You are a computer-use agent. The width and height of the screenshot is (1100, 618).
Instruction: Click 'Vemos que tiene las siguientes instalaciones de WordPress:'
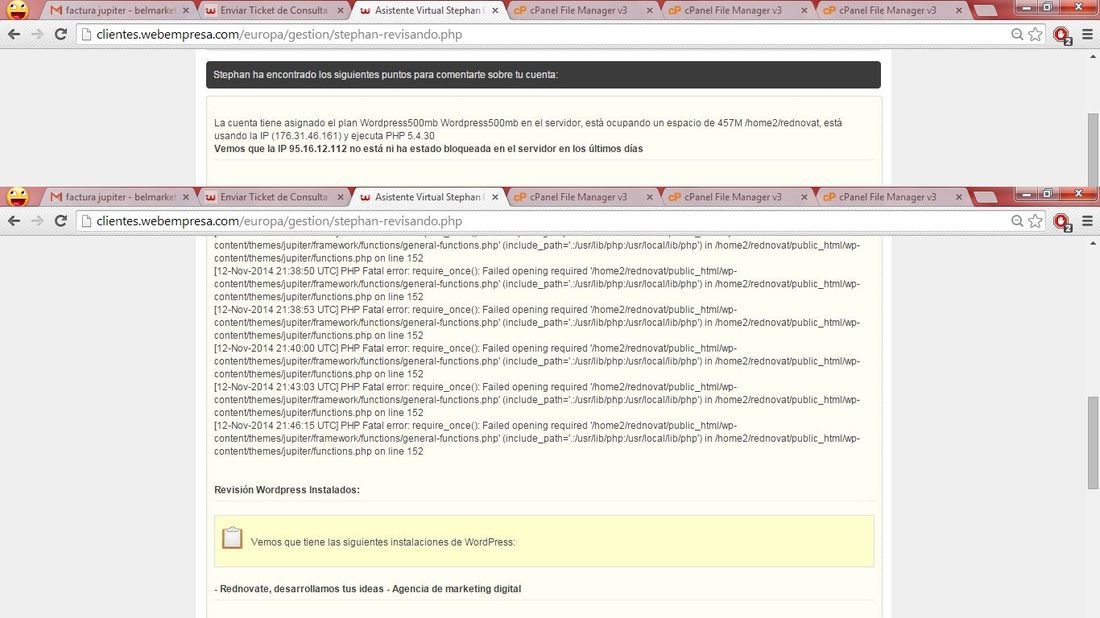click(x=382, y=542)
